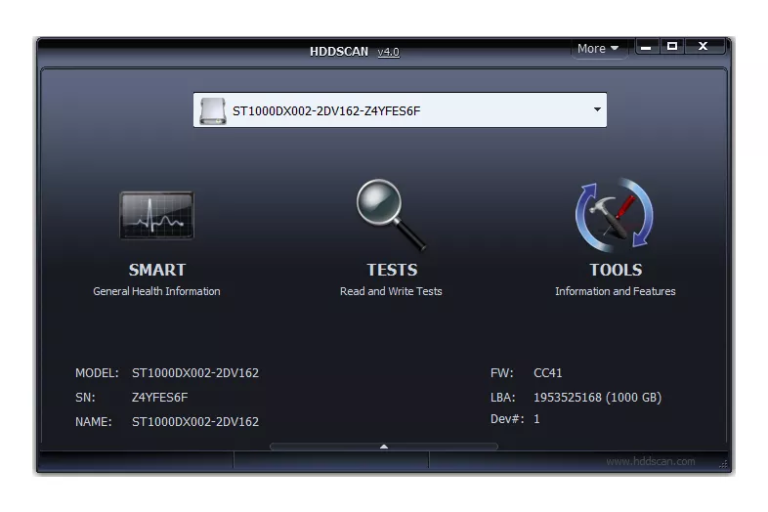The width and height of the screenshot is (768, 512).
Task: Expand the drive selection dropdown arrow
Action: click(x=597, y=110)
